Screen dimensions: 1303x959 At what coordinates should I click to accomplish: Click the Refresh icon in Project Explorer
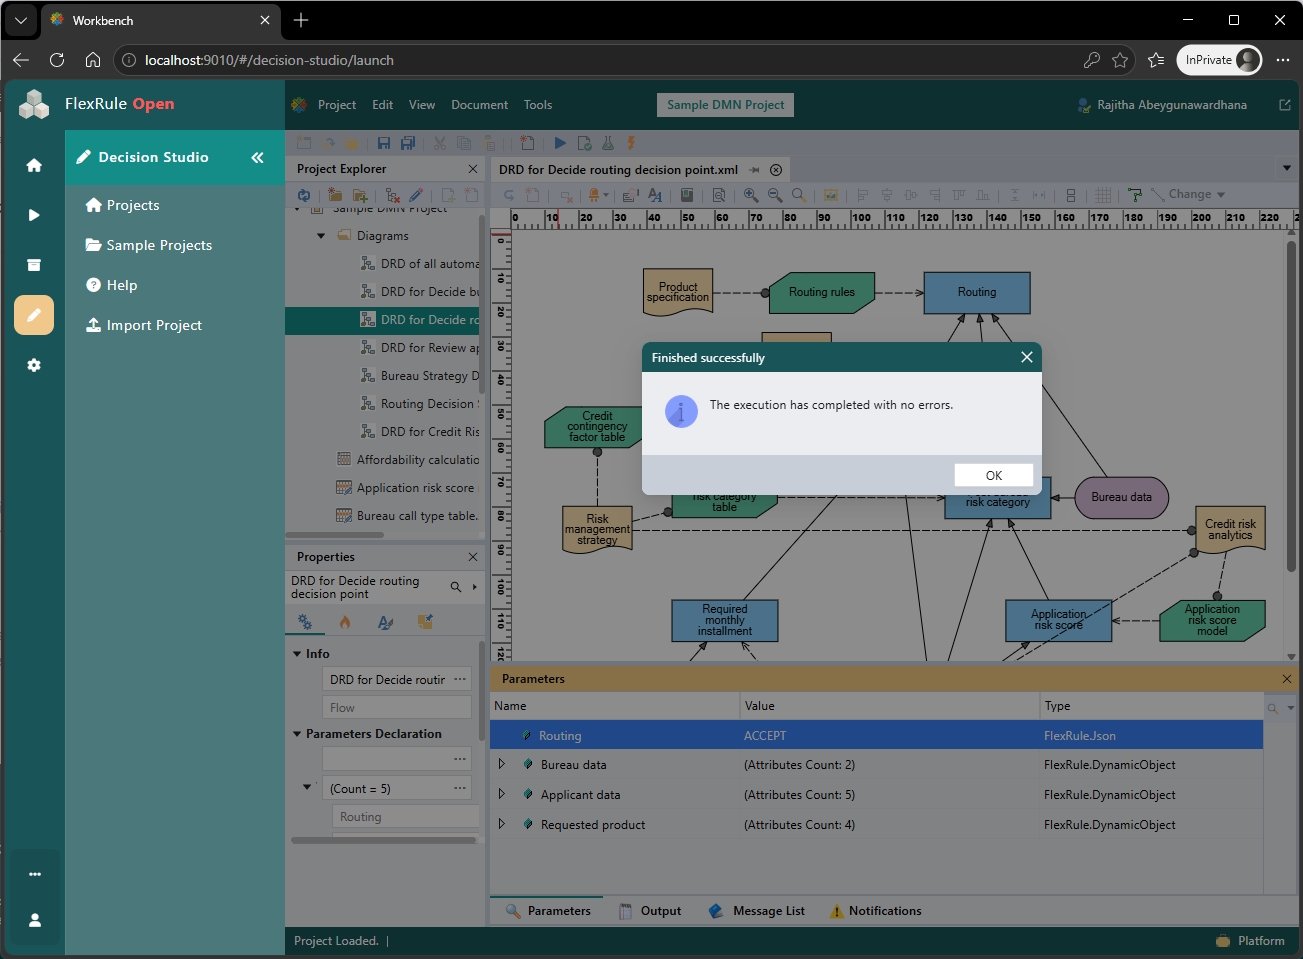click(303, 195)
